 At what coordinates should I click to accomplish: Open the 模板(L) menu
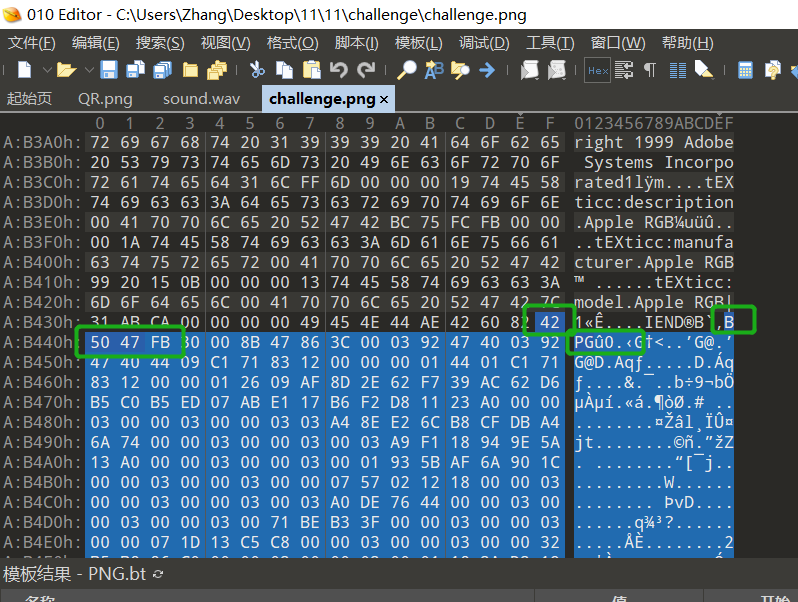[418, 43]
